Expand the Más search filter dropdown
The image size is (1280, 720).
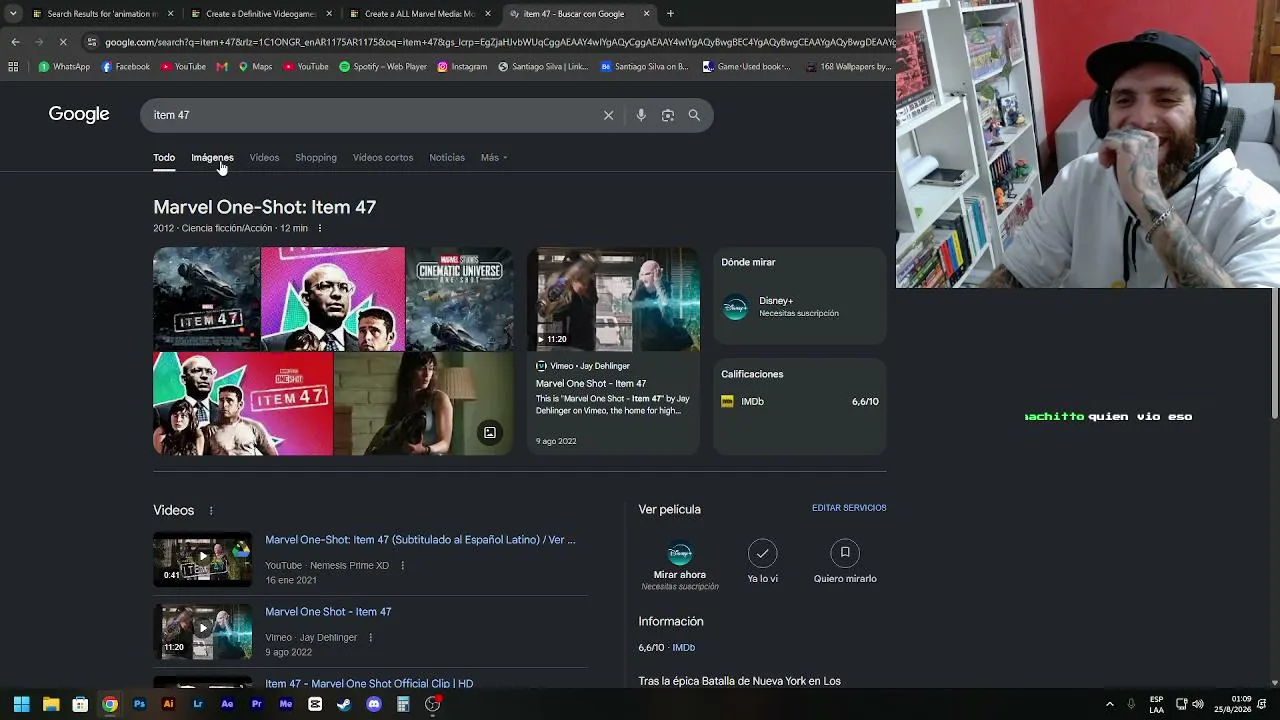(x=494, y=157)
